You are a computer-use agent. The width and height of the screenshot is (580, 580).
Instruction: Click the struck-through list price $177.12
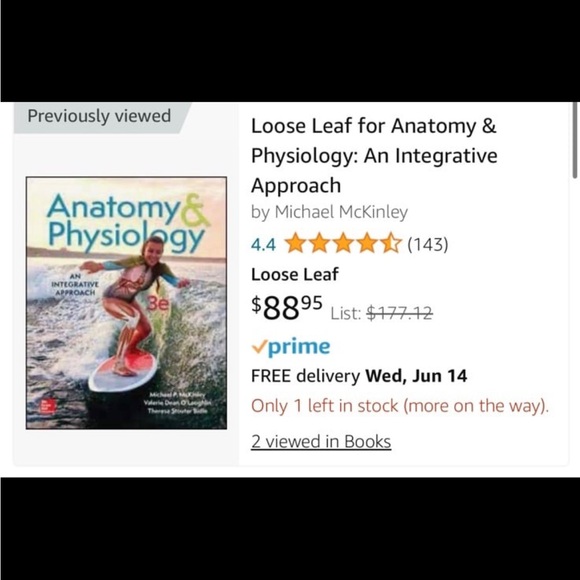[399, 313]
